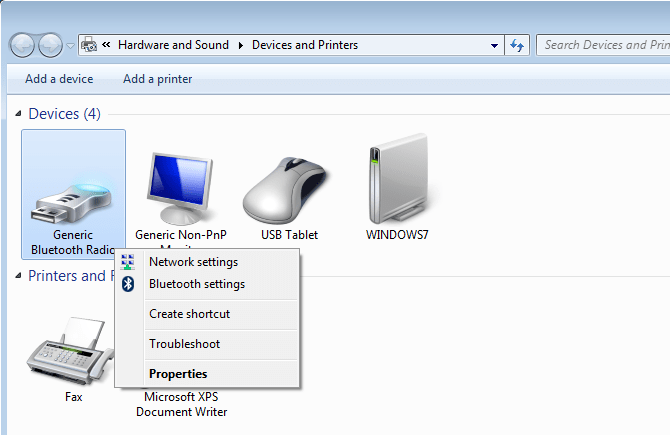
Task: Collapse the Devices (4) group
Action: click(18, 114)
